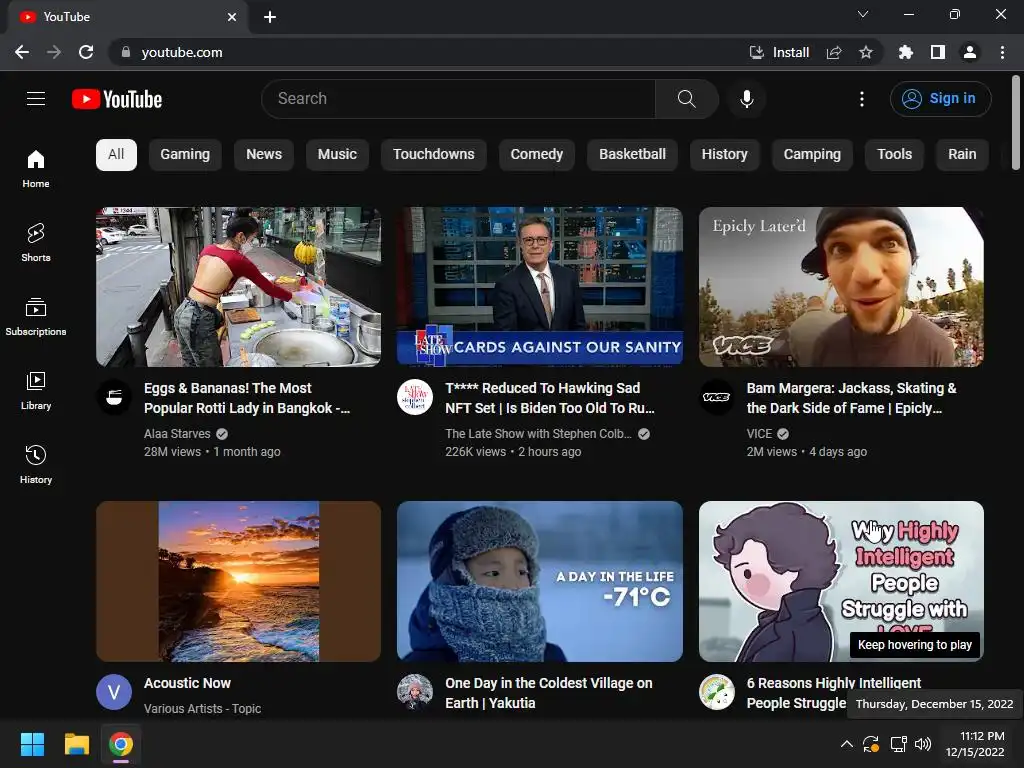Bookmark this tab with the star icon
This screenshot has width=1024, height=768.
click(x=866, y=52)
